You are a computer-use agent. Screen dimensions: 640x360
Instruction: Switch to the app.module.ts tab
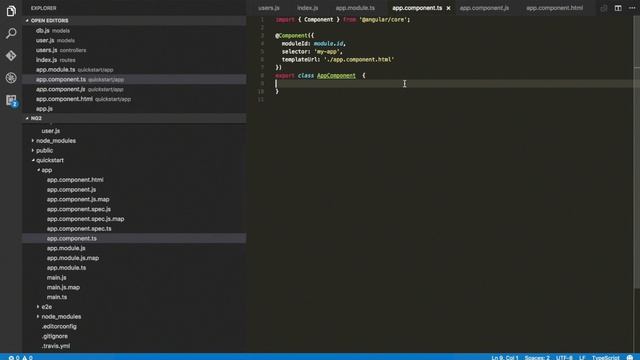tap(355, 8)
